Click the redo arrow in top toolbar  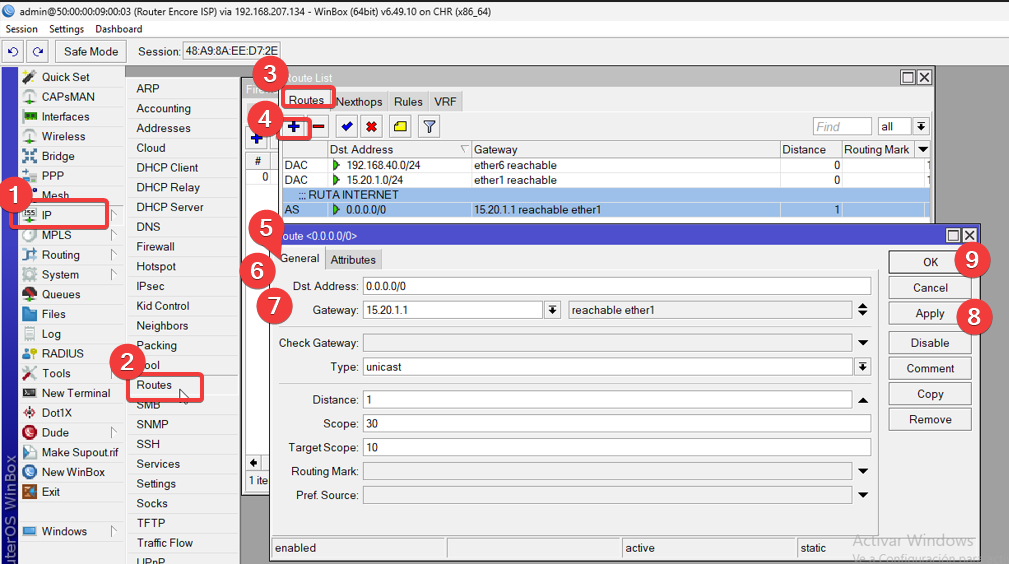pos(38,51)
